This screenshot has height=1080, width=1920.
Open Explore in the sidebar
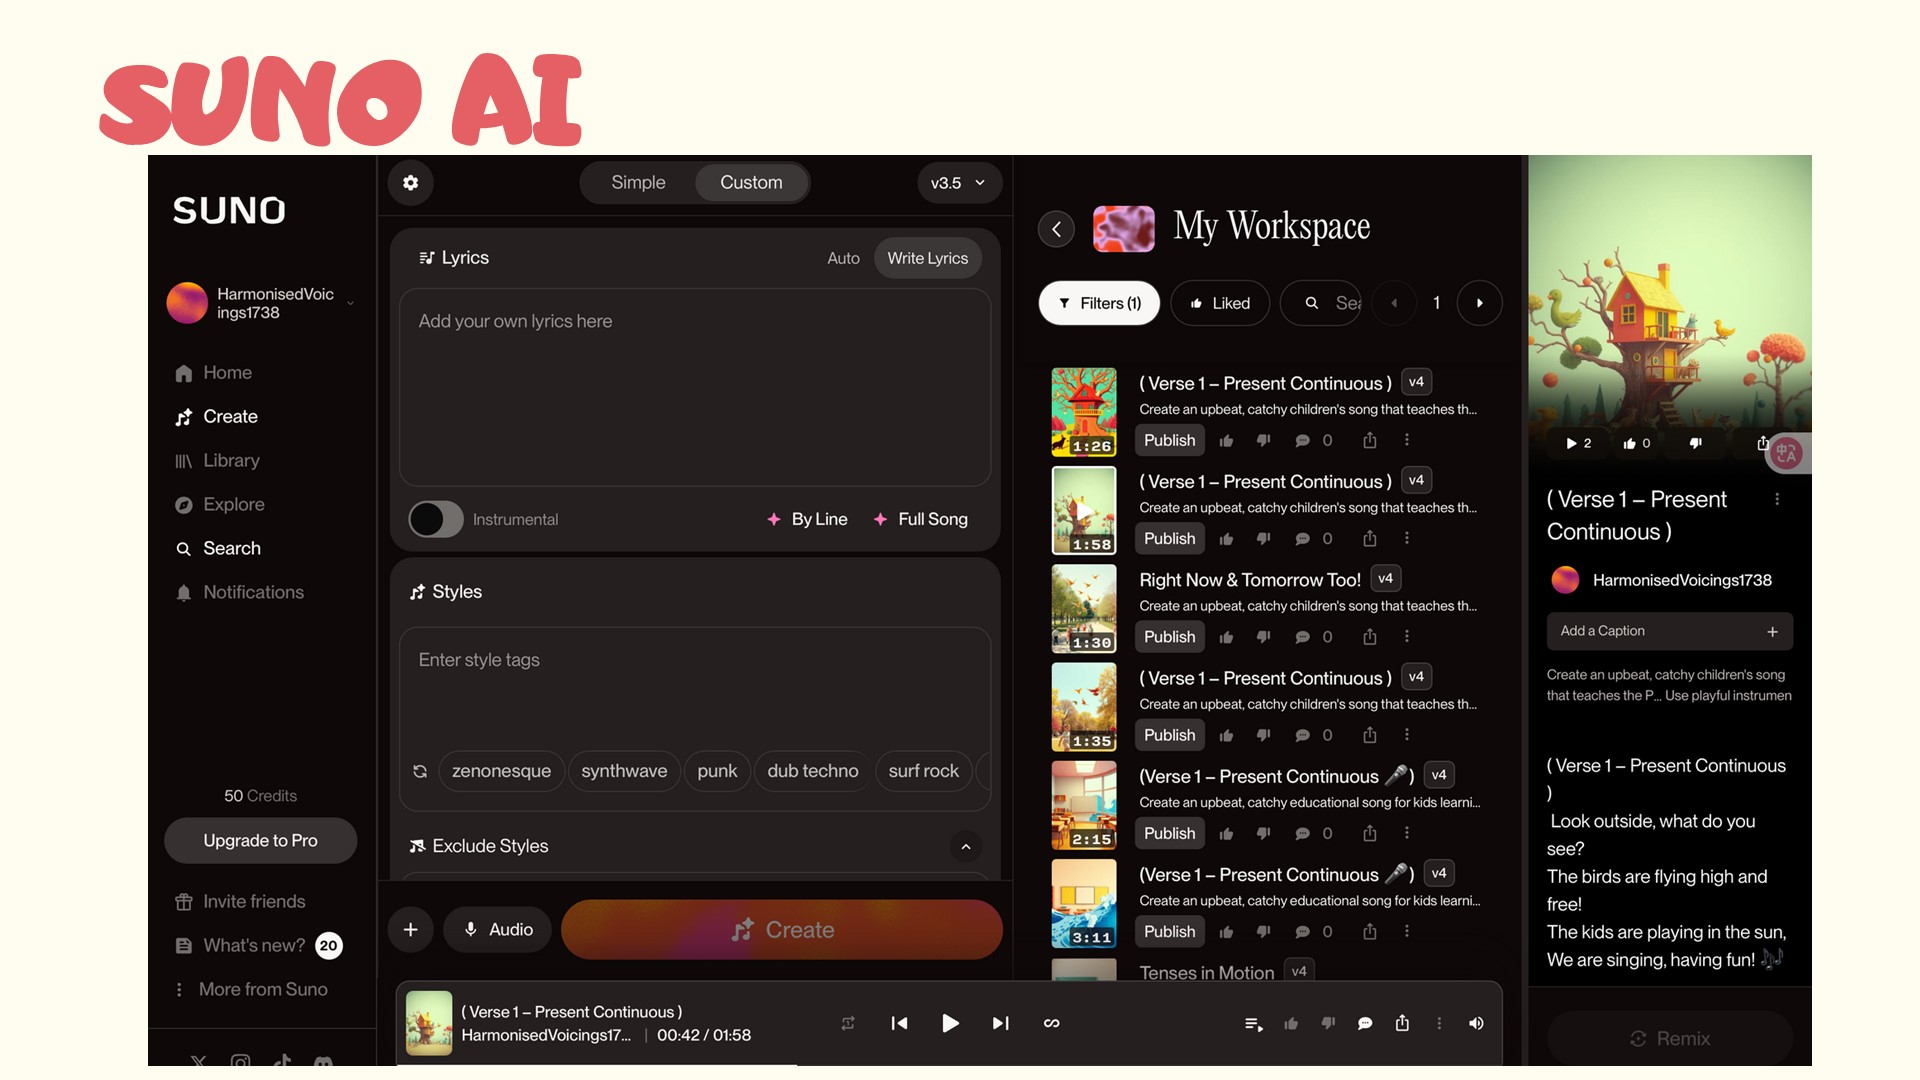tap(220, 505)
